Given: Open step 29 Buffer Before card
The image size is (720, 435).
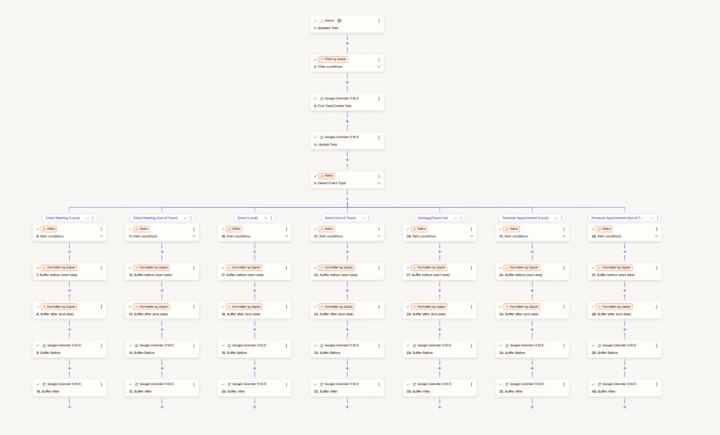Looking at the screenshot, I should [439, 349].
